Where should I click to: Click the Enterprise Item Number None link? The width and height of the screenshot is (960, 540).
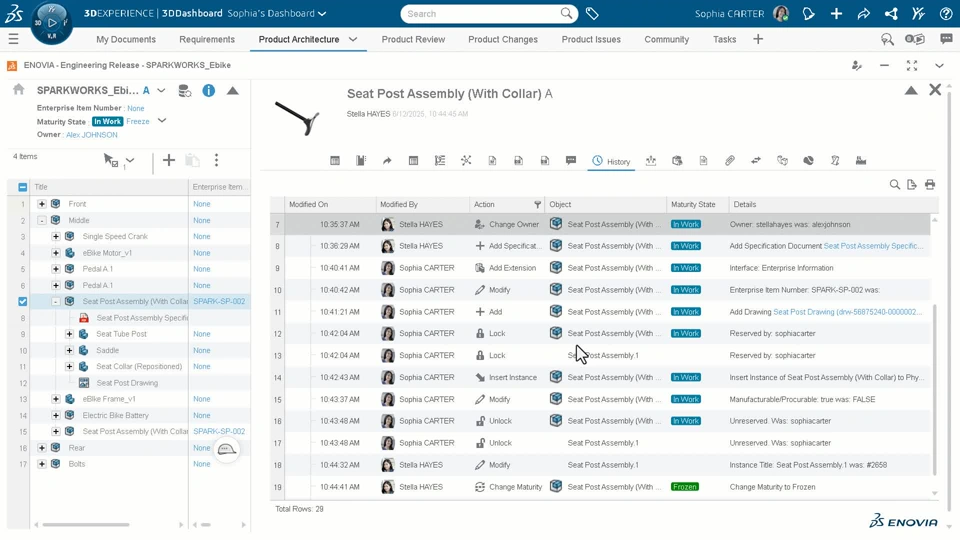136,108
